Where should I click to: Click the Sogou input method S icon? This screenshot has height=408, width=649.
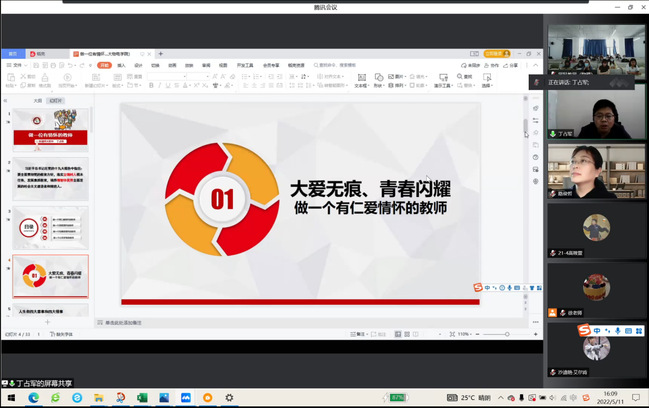pyautogui.click(x=478, y=289)
